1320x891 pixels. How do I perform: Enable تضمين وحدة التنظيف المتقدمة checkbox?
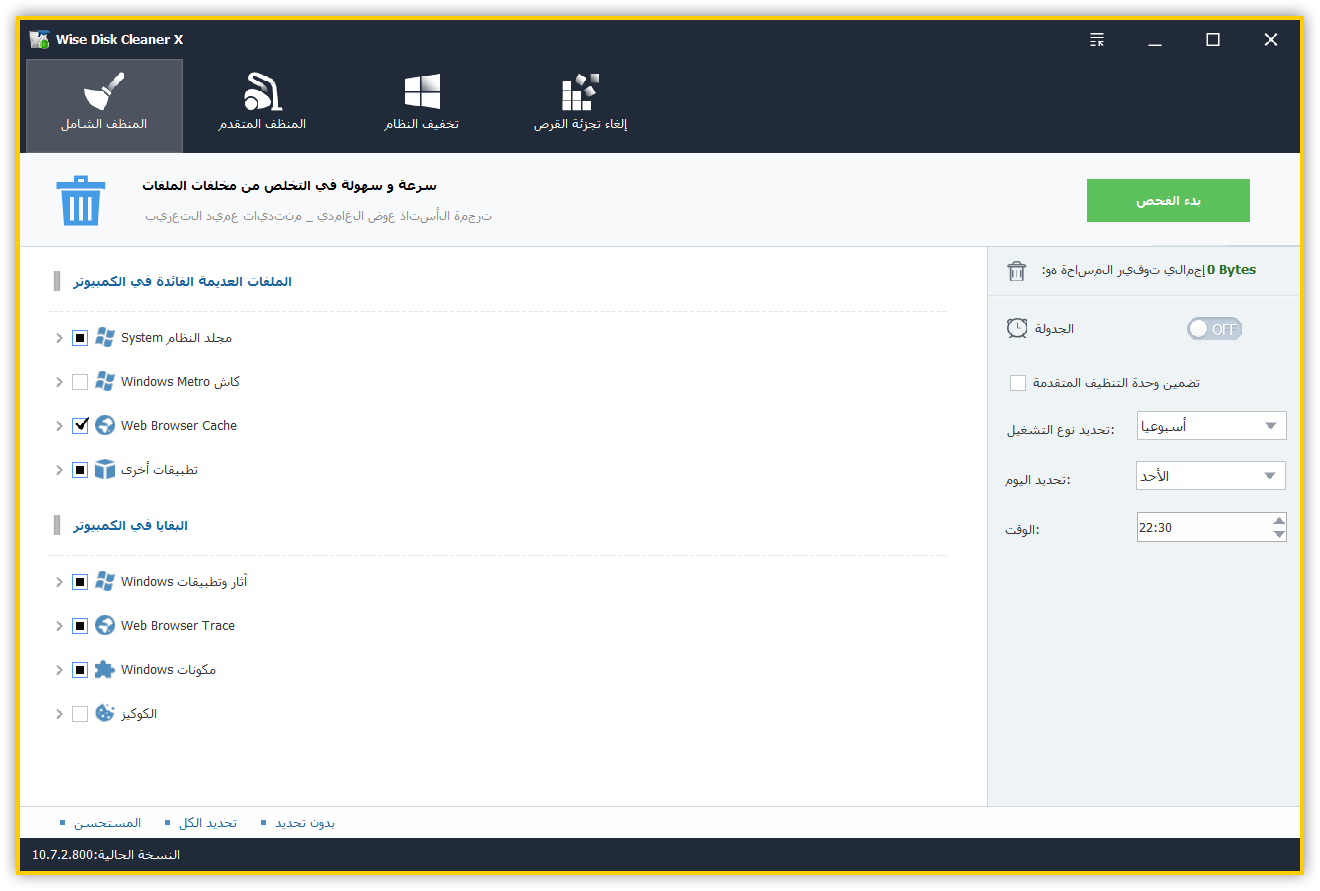click(x=1018, y=383)
